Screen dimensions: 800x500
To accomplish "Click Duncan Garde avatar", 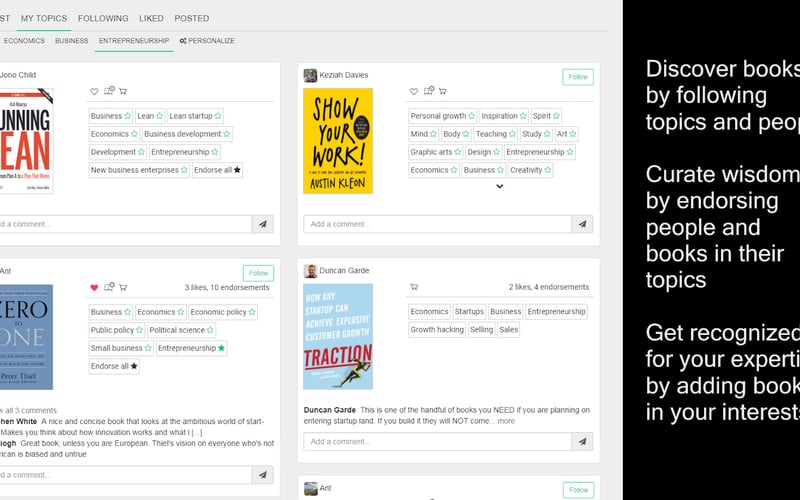I will pyautogui.click(x=310, y=271).
